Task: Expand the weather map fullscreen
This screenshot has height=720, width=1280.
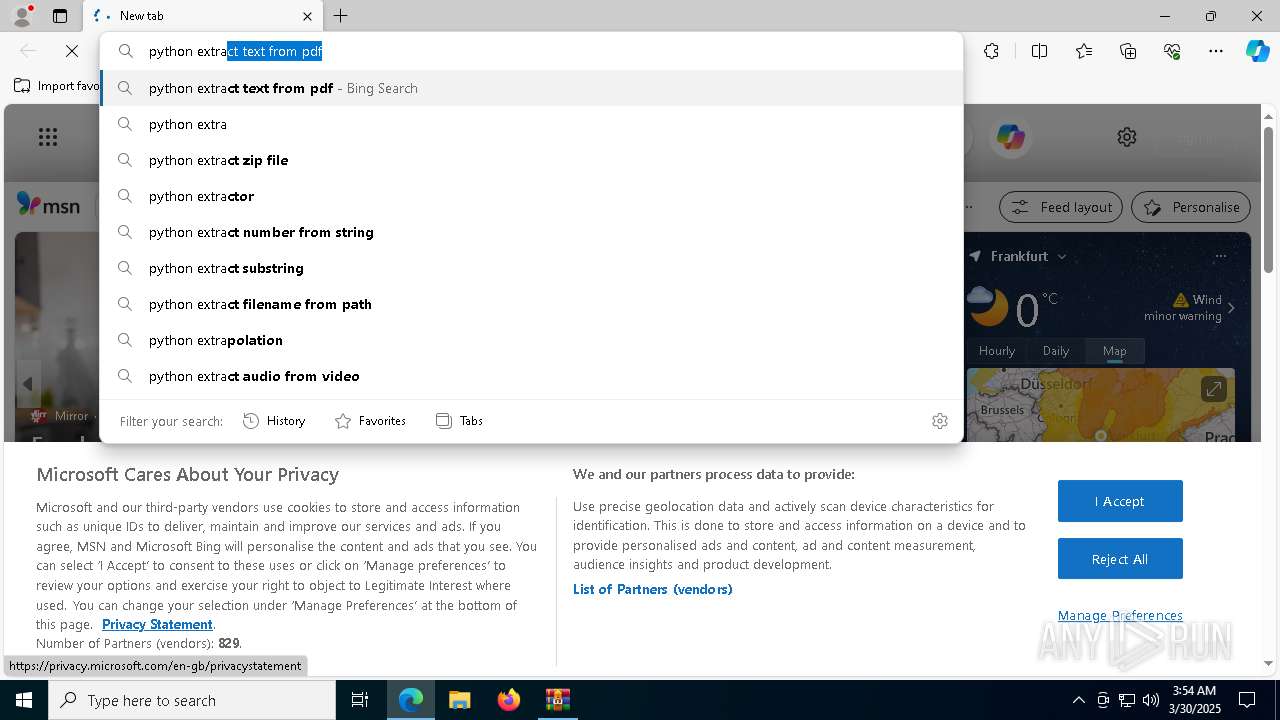Action: pyautogui.click(x=1213, y=389)
